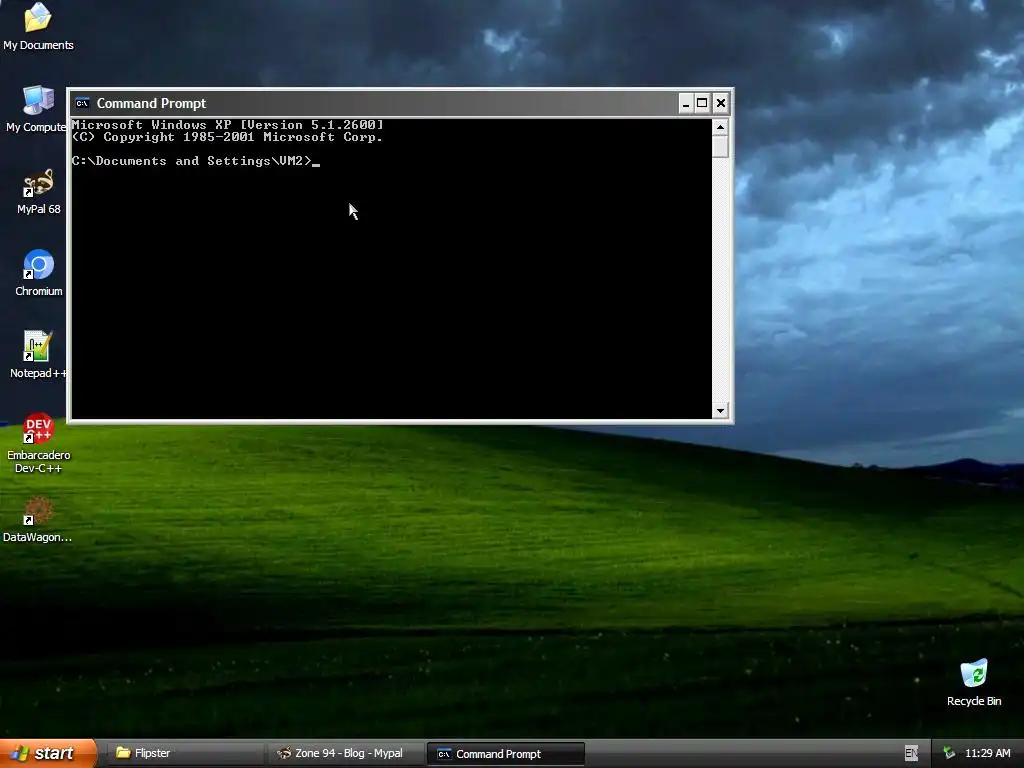Maximize the Command Prompt window
Image resolution: width=1024 pixels, height=768 pixels.
tap(703, 103)
